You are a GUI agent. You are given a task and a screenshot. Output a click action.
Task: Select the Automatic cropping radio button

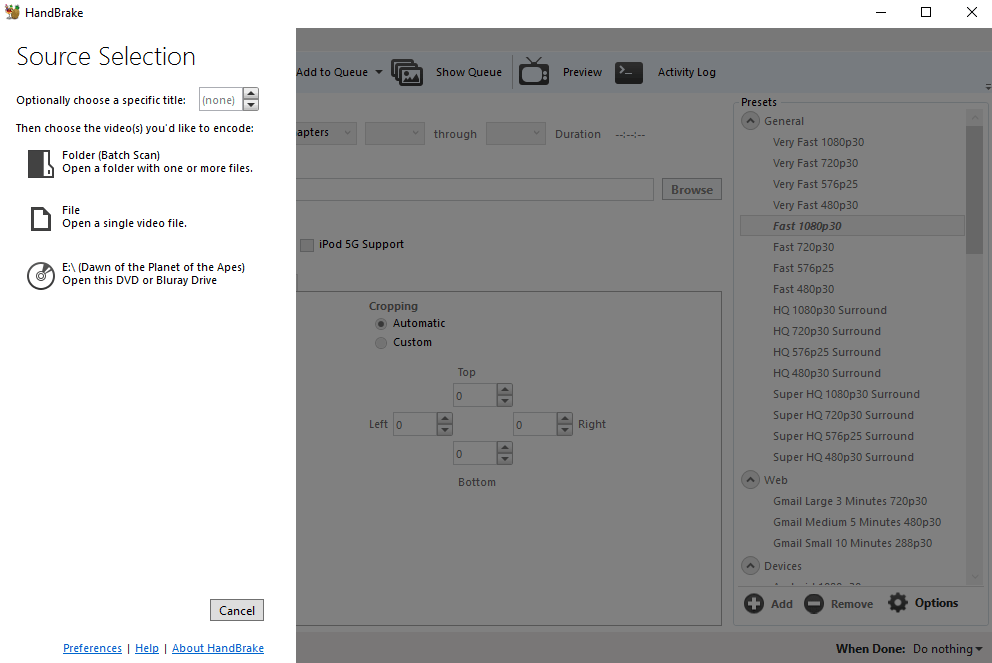(381, 324)
